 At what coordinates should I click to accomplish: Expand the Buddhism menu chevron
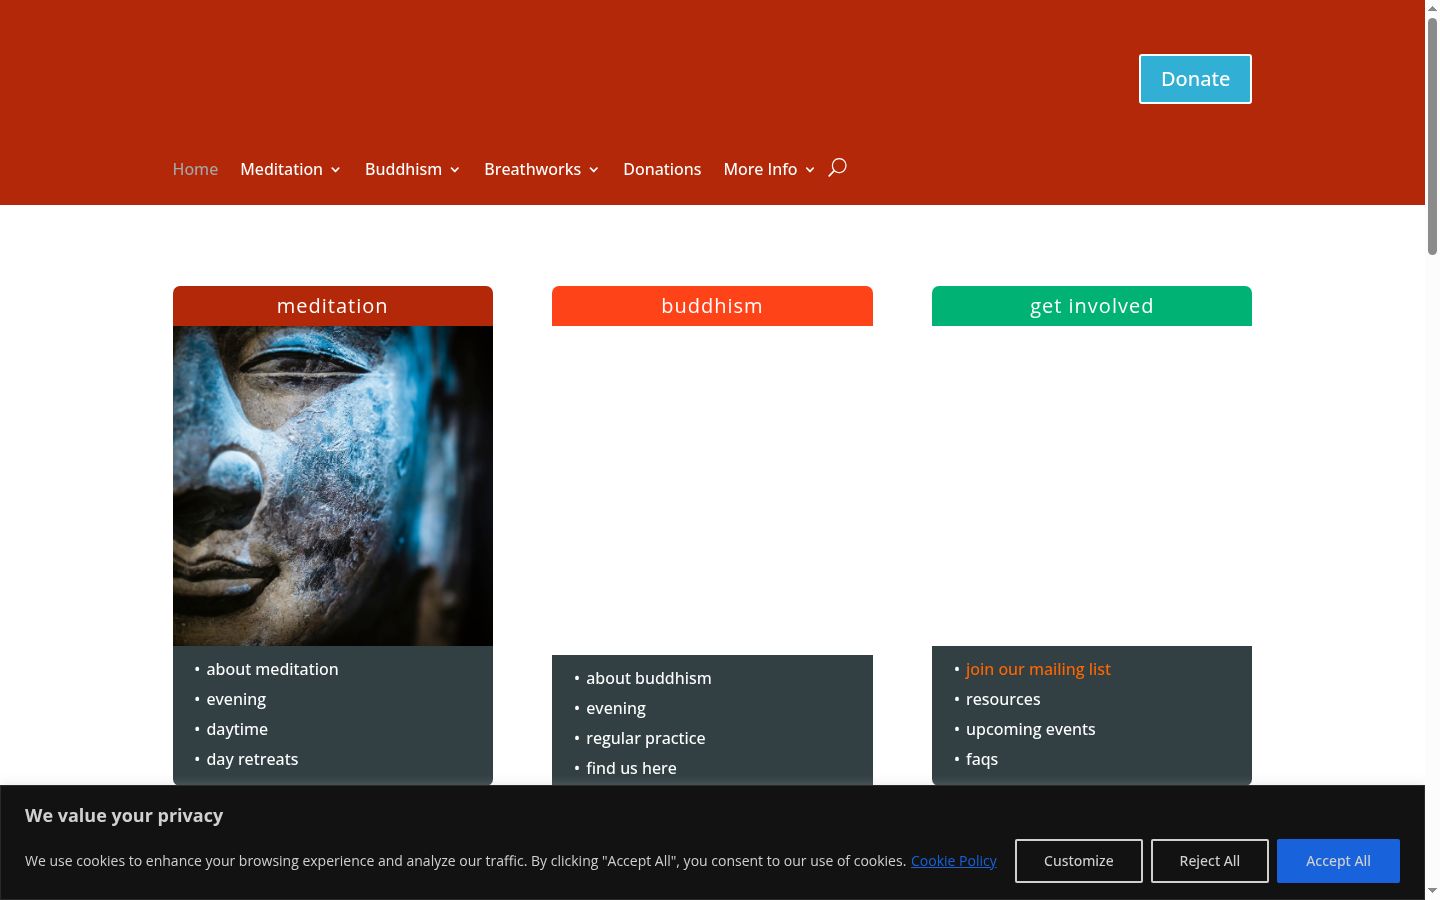point(455,170)
